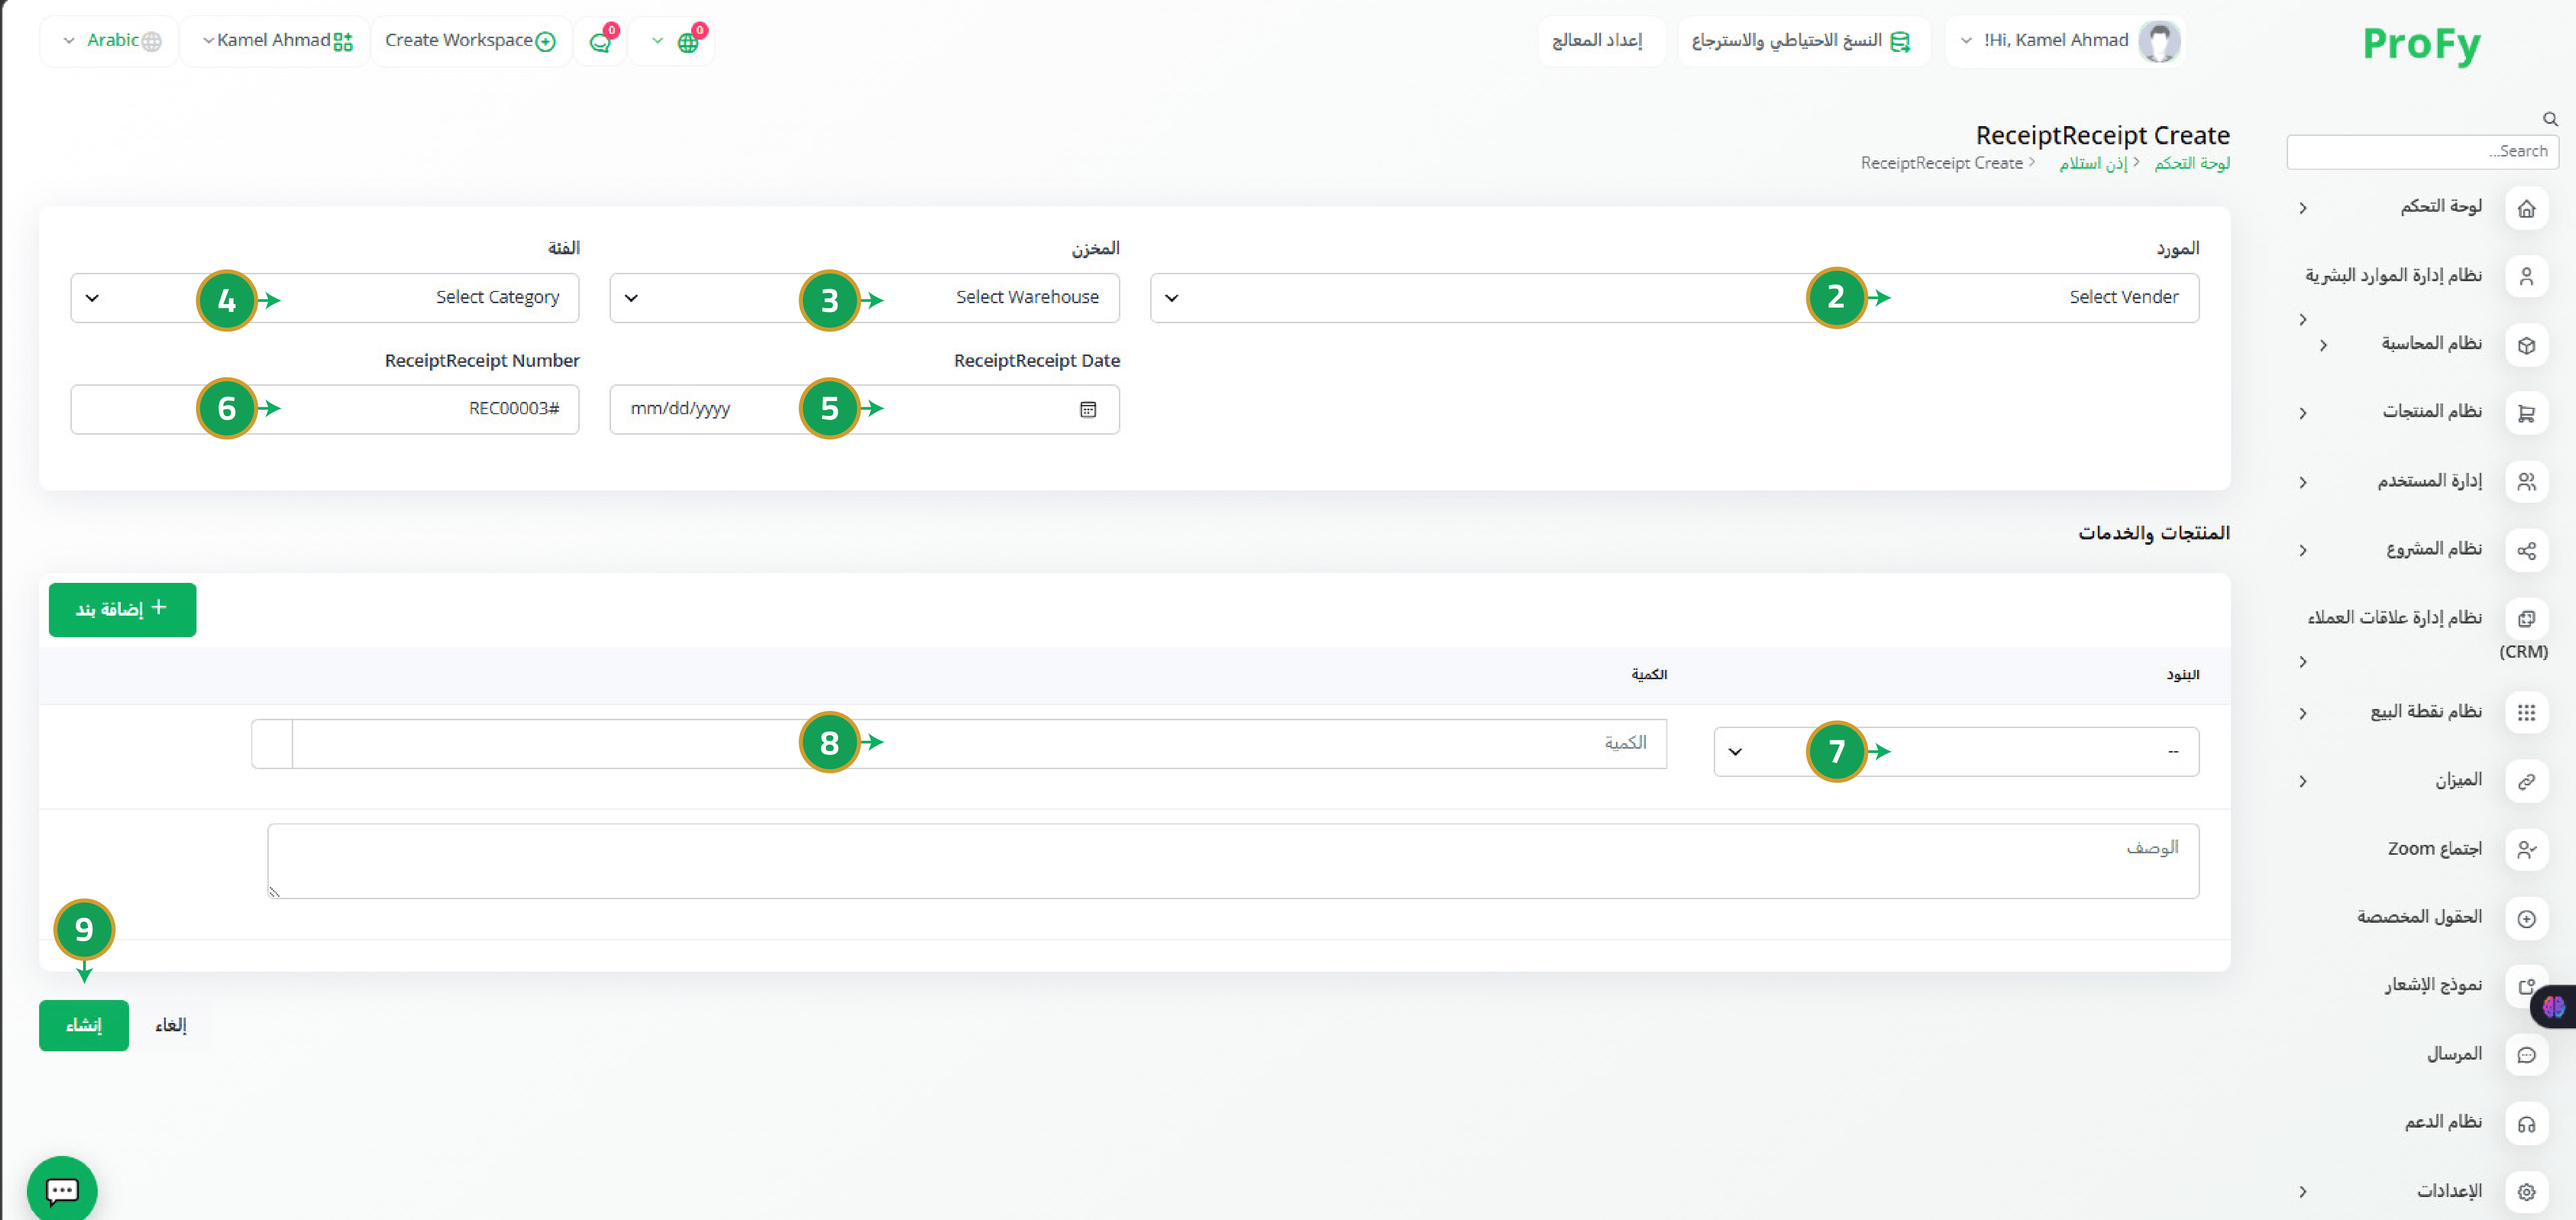Click the products system cart icon
The width and height of the screenshot is (2576, 1220).
pos(2526,413)
